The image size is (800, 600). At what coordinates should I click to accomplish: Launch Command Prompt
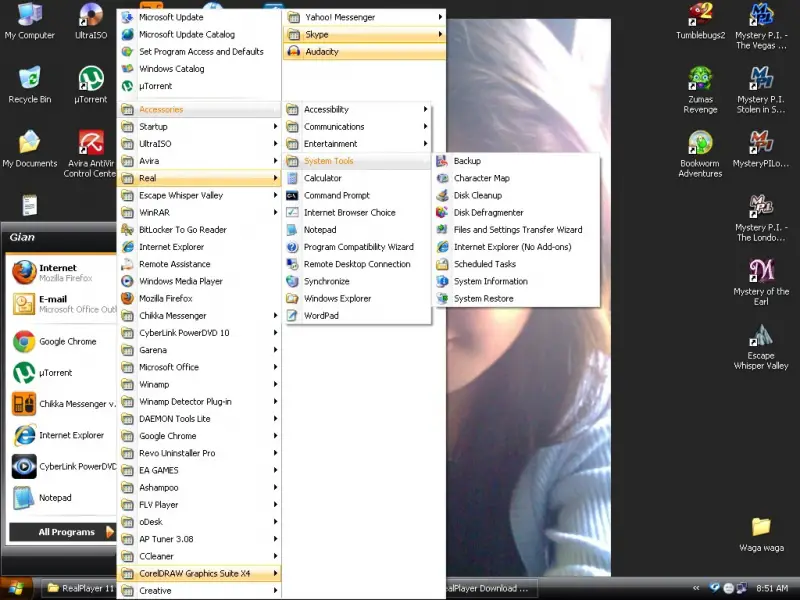tap(357, 195)
